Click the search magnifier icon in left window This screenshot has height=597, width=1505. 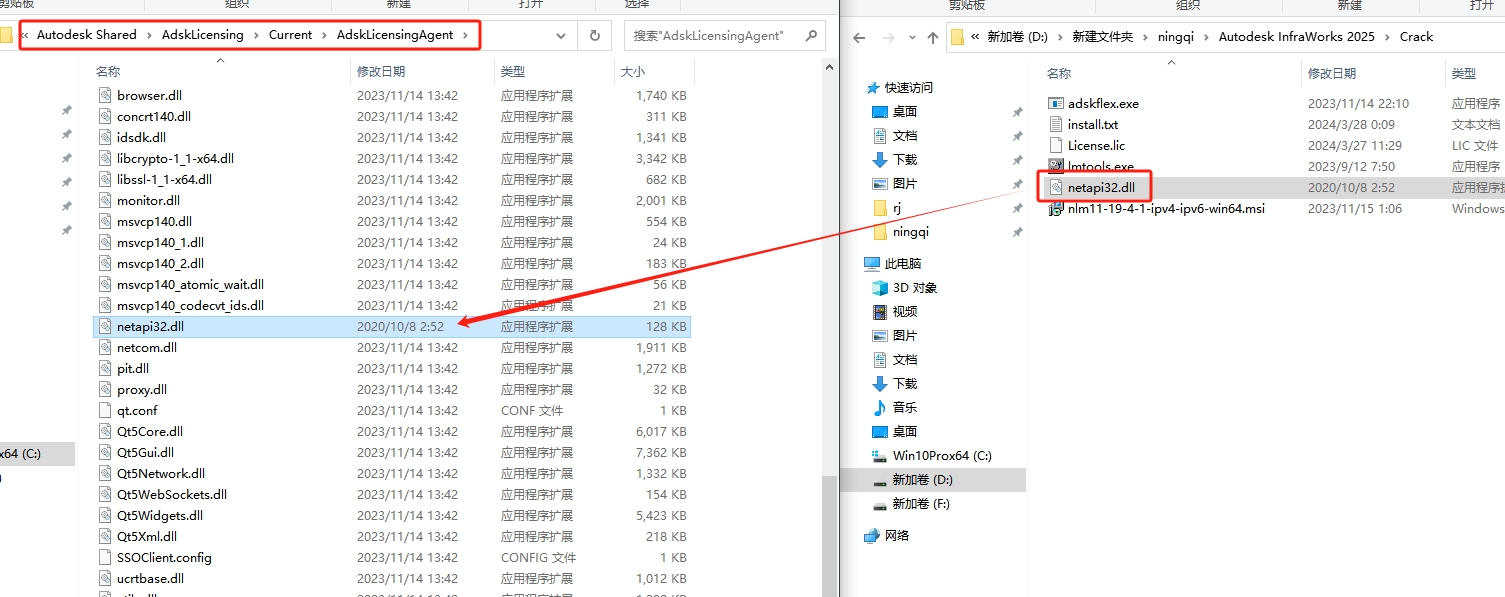coord(811,35)
